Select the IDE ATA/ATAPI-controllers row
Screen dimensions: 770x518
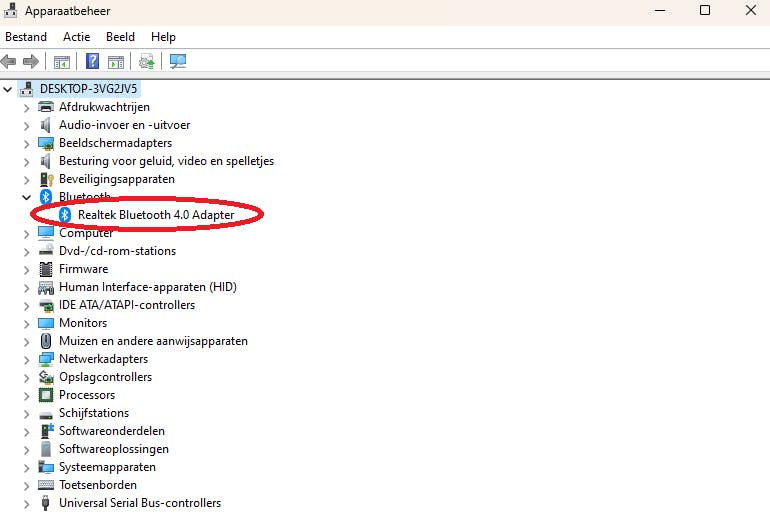[127, 305]
